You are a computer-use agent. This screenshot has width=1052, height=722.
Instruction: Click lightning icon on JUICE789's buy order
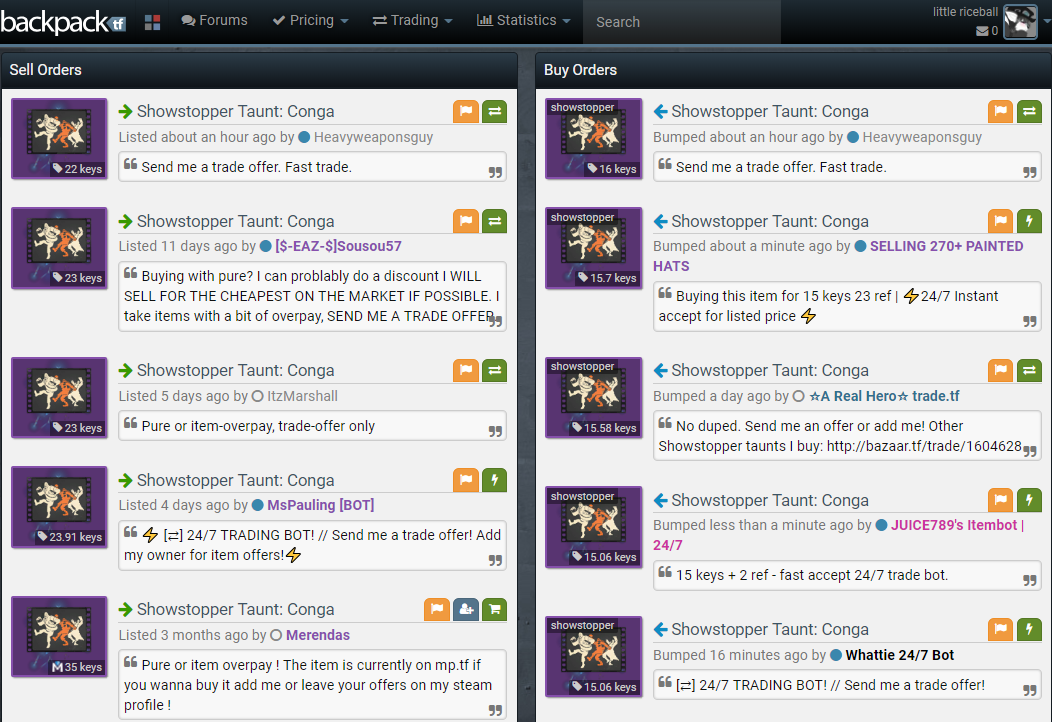coord(1029,500)
